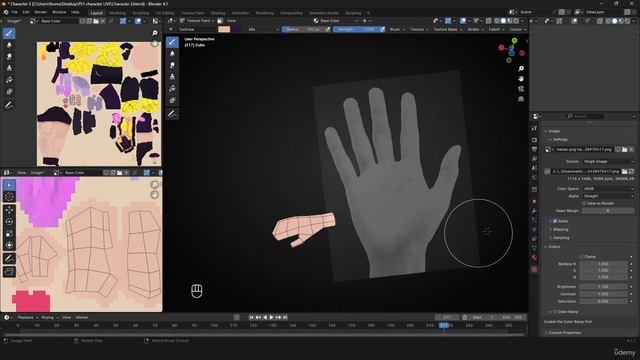Open the Brush popover dropdown
Screen dimensions: 640x360
397,29
